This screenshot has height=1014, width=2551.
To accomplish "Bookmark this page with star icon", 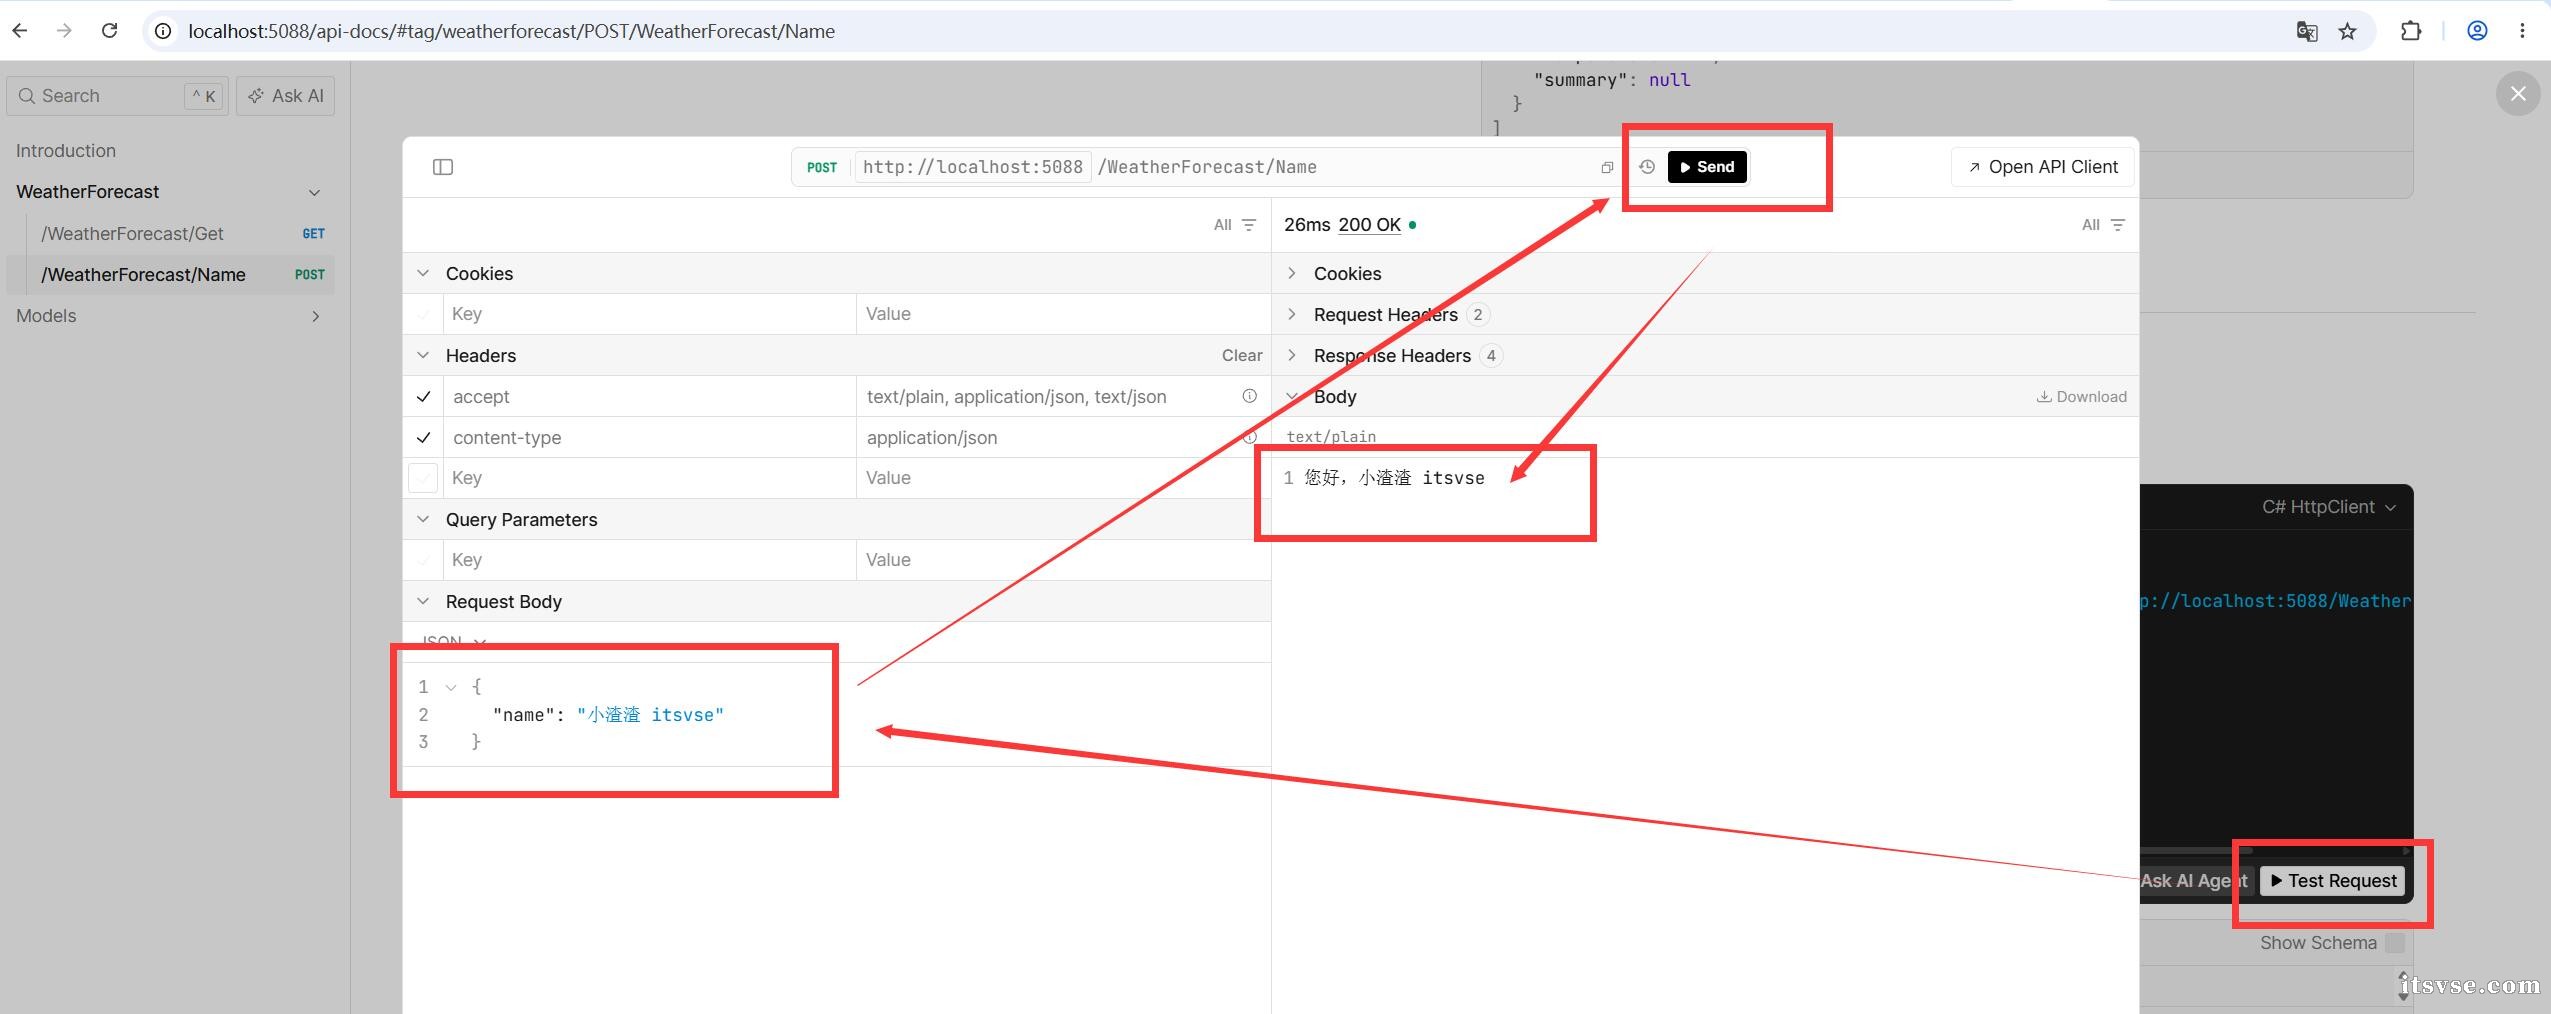I will click(x=2348, y=31).
